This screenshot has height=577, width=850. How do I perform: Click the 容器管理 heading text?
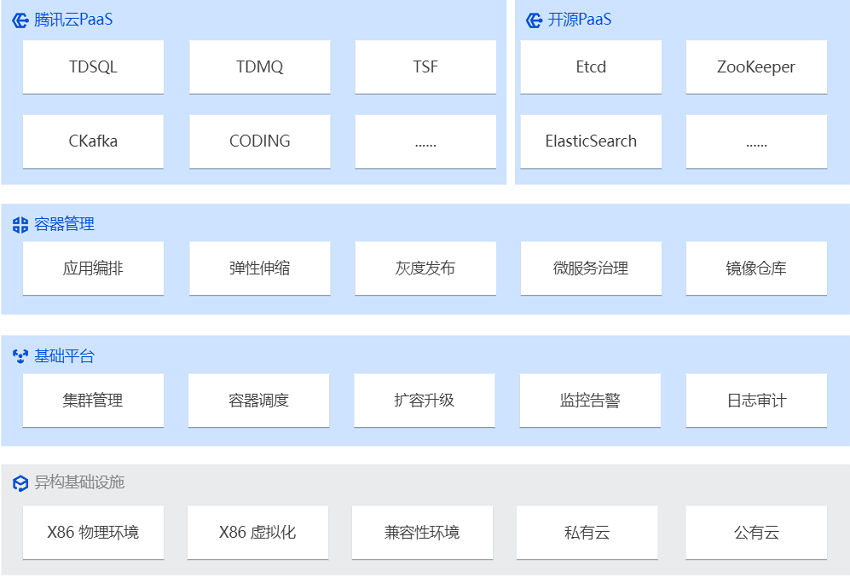(65, 224)
